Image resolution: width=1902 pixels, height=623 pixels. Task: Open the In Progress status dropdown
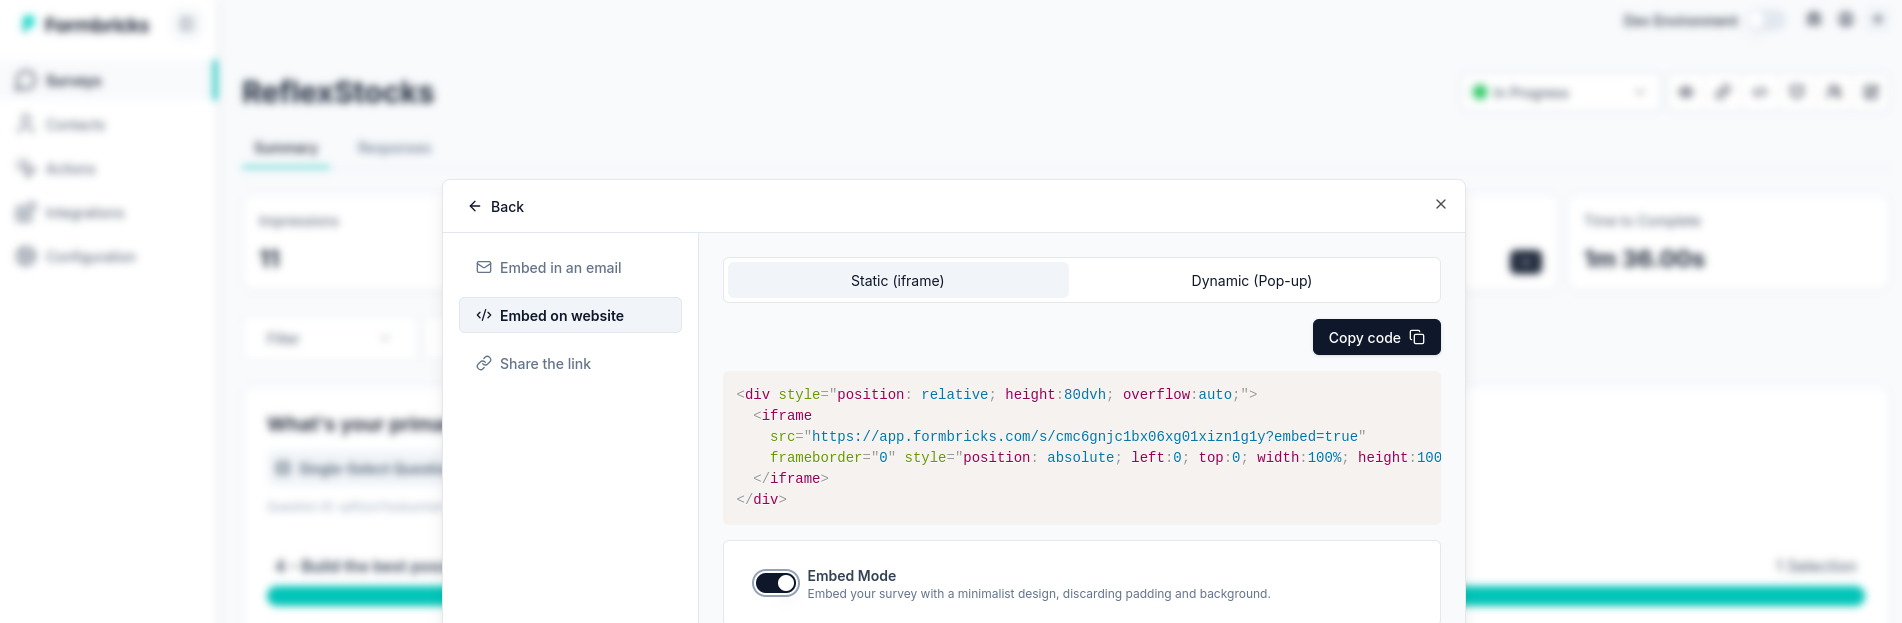(1559, 93)
